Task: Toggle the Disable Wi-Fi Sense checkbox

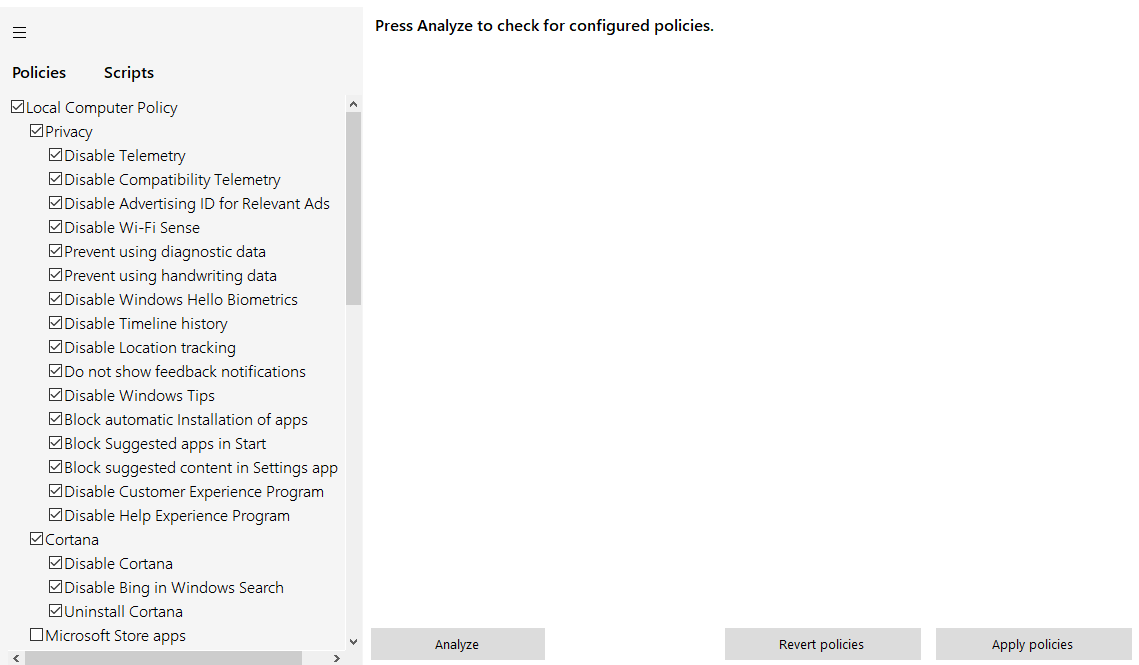Action: [x=55, y=227]
